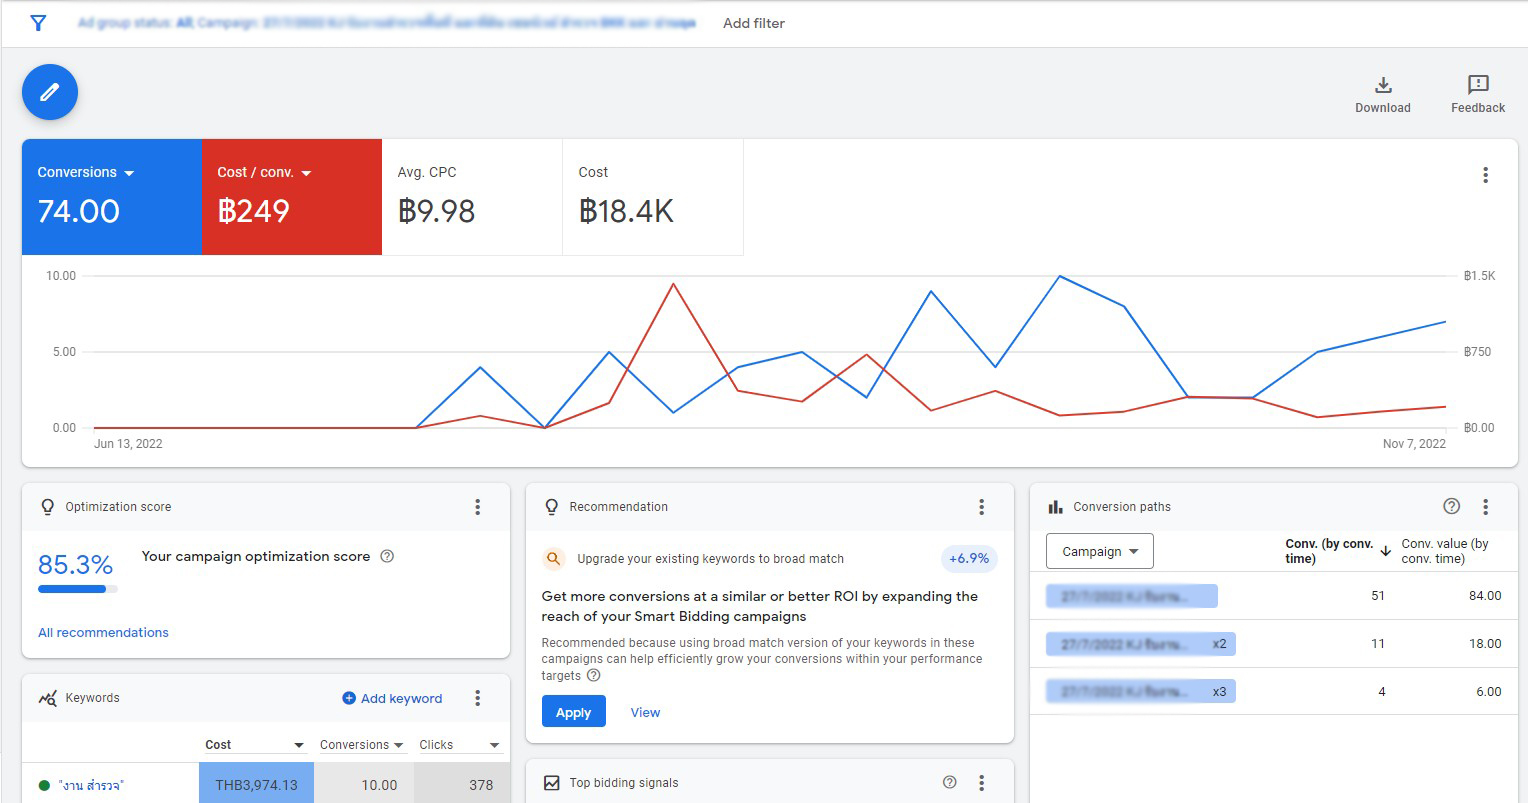Click the filter funnel icon
Viewport: 1528px width, 803px height.
click(38, 23)
